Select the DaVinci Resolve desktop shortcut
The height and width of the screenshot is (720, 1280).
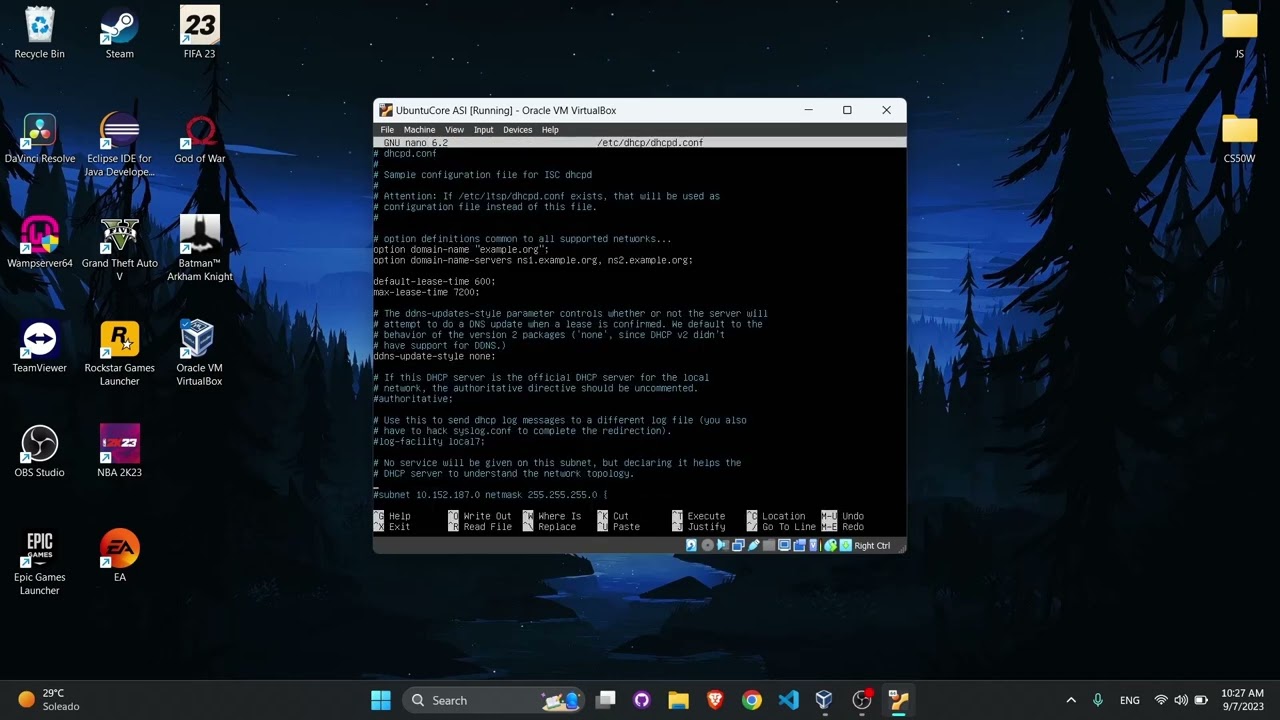coord(39,138)
